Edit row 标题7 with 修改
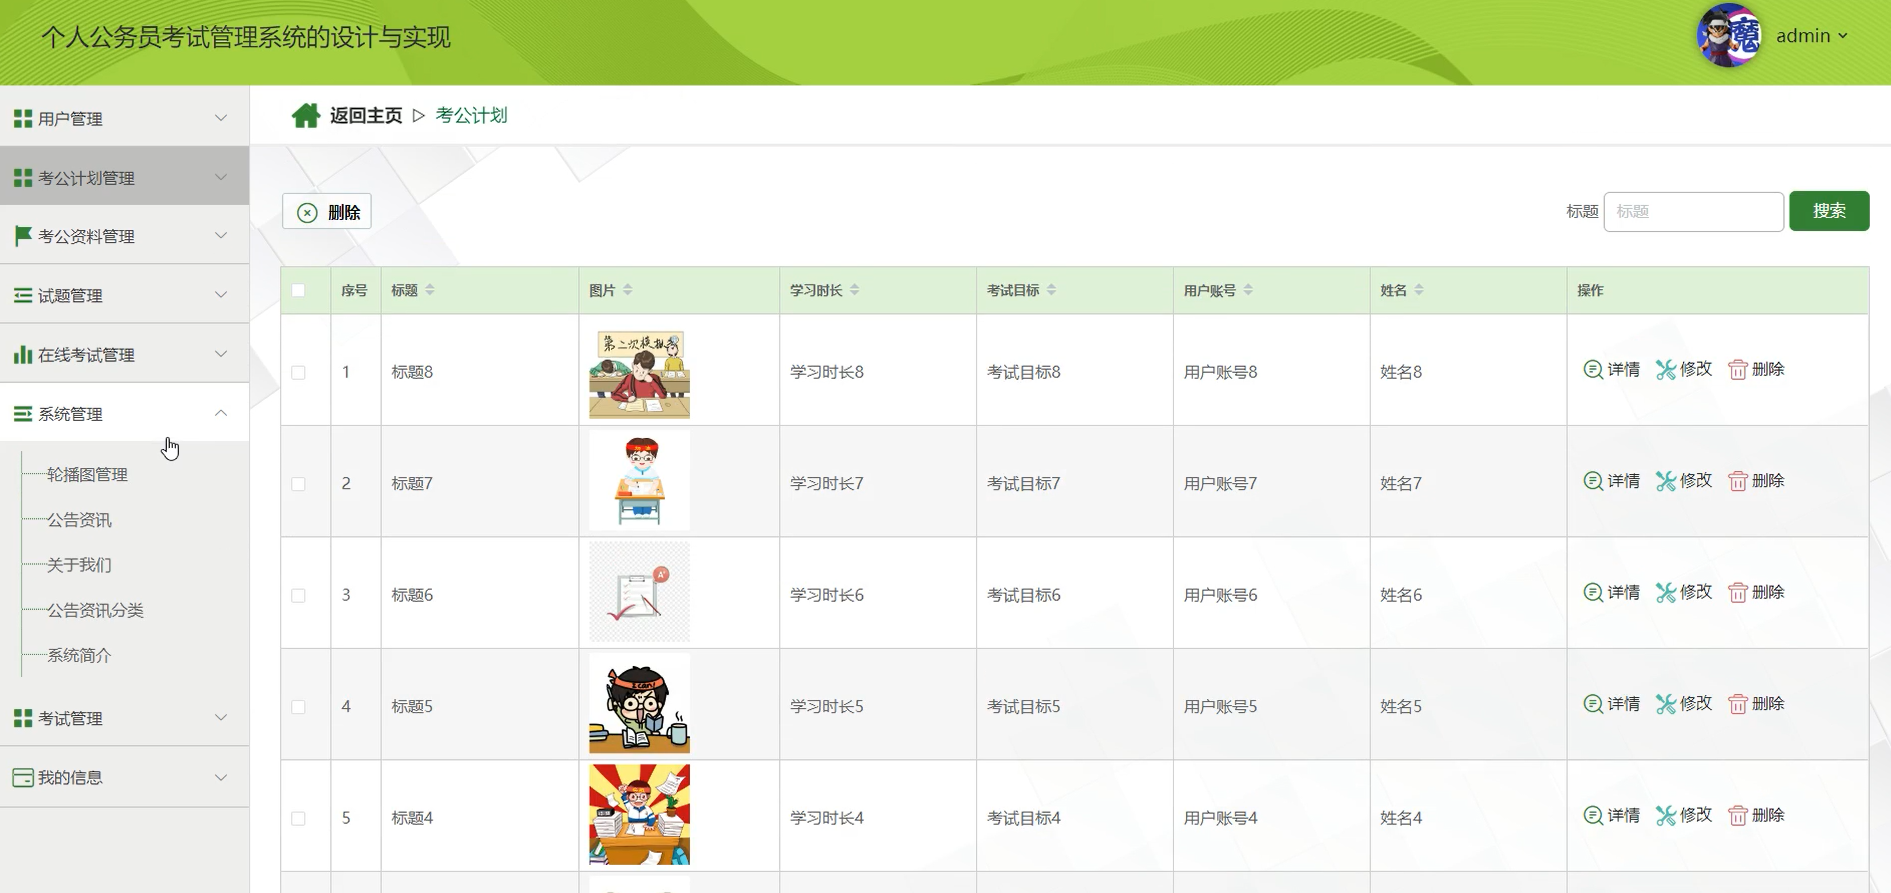 [x=1684, y=481]
